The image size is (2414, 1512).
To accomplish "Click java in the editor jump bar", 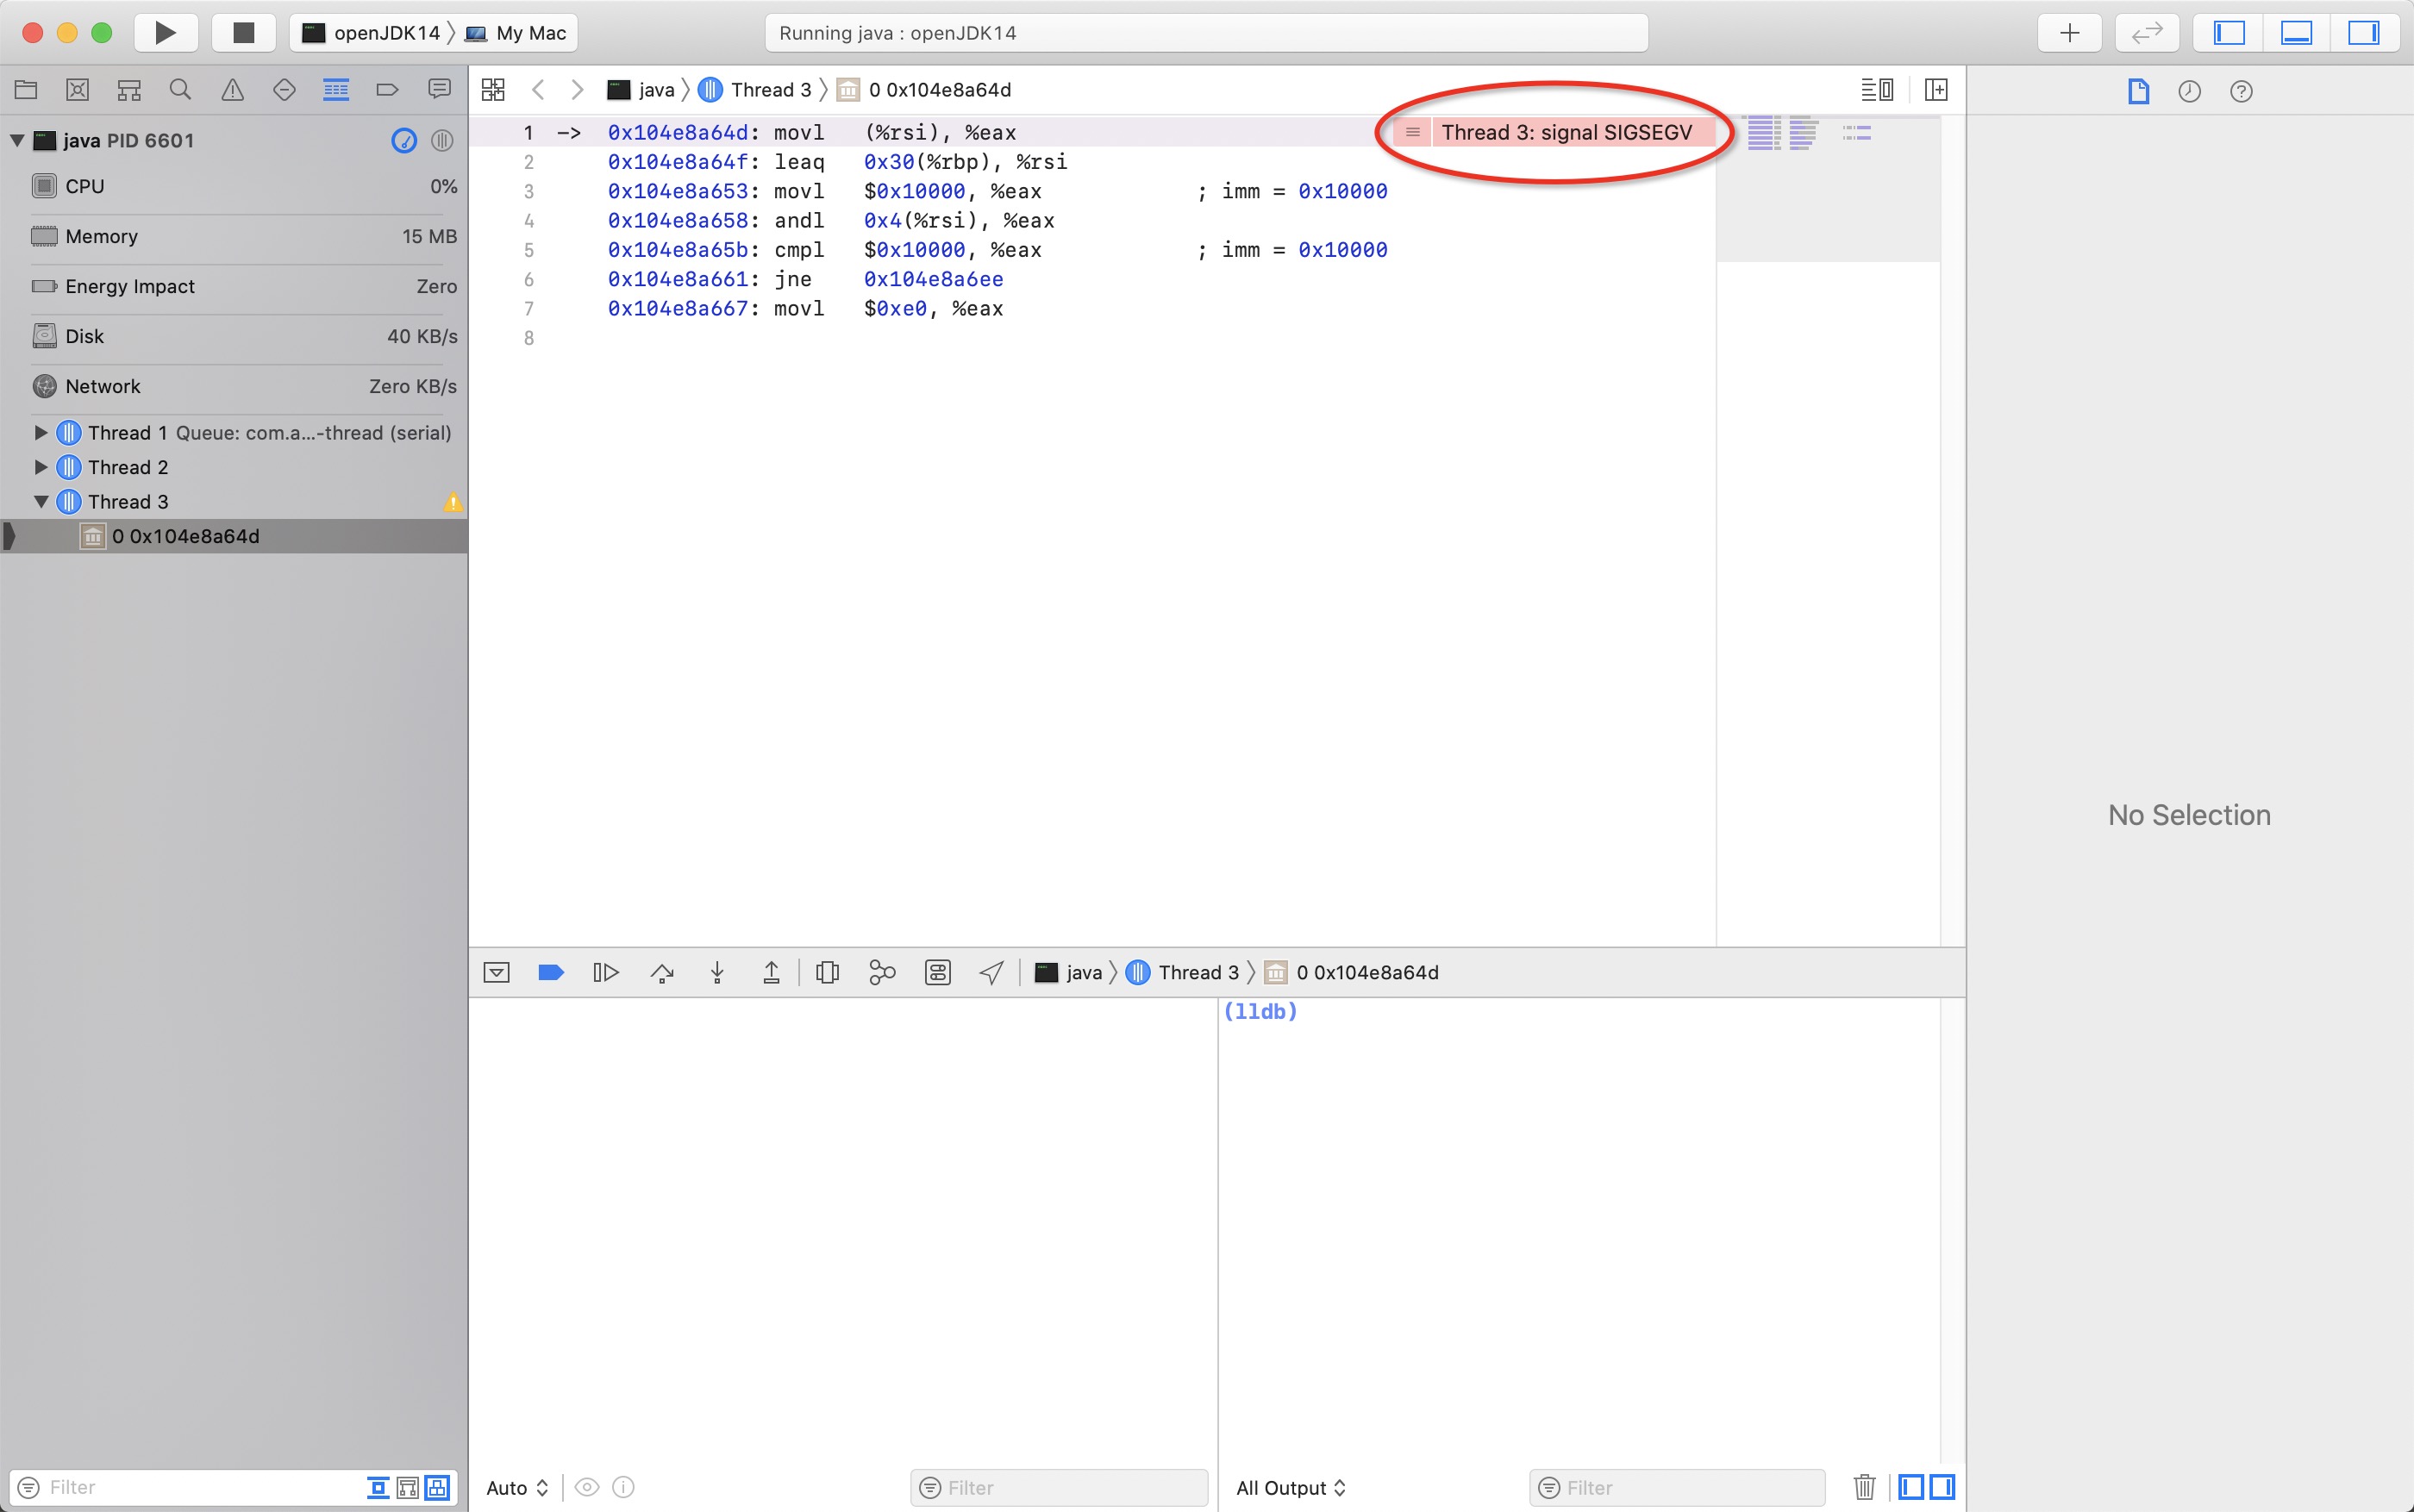I will (641, 90).
